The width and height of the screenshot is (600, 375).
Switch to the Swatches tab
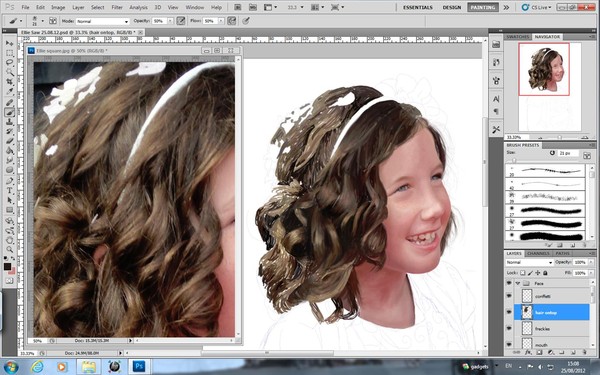[518, 37]
